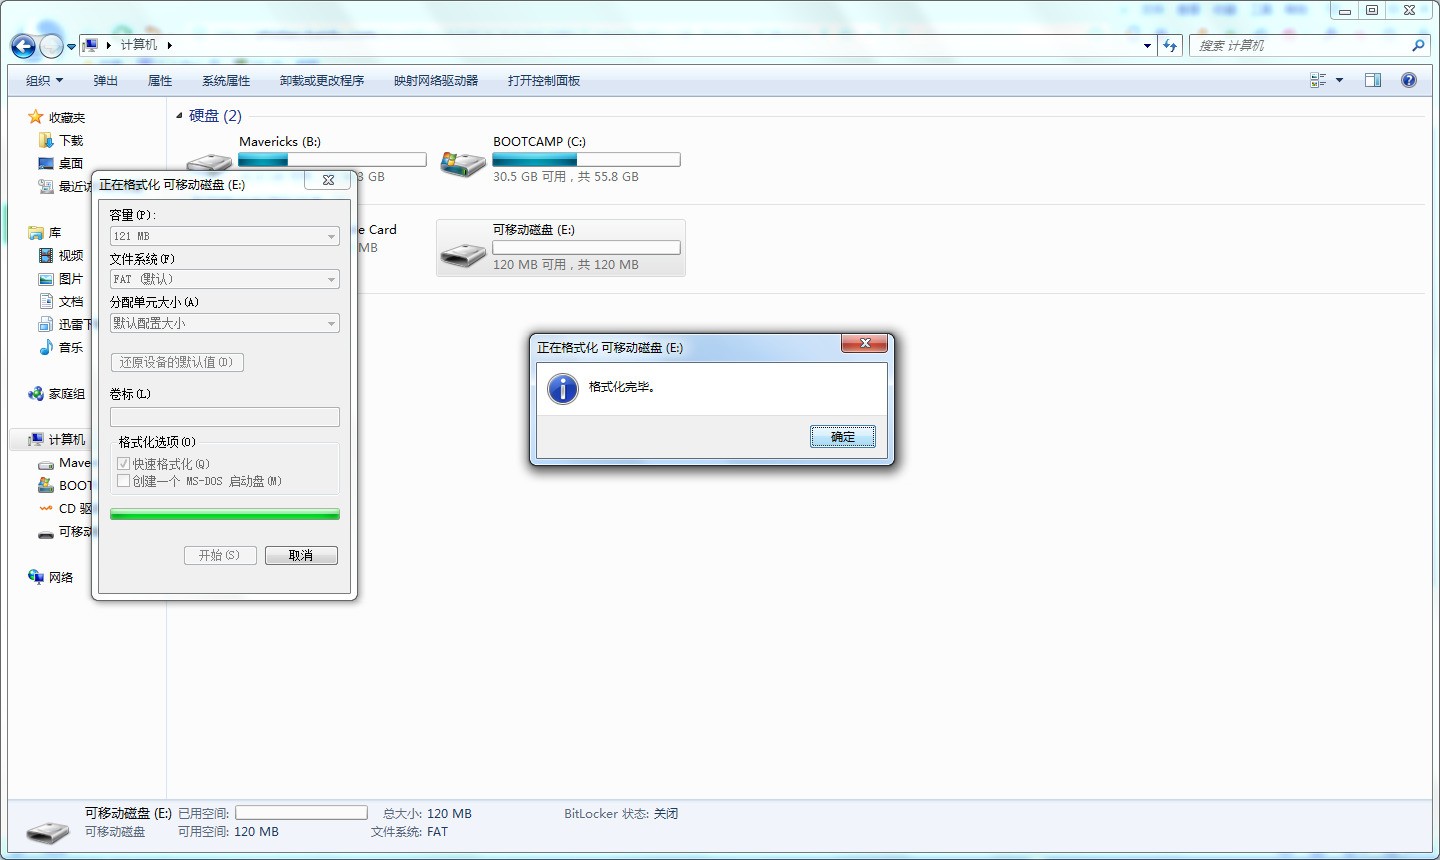Viewport: 1440px width, 860px height.
Task: Choose 卸载或更改程序 in the command bar
Action: click(x=322, y=81)
